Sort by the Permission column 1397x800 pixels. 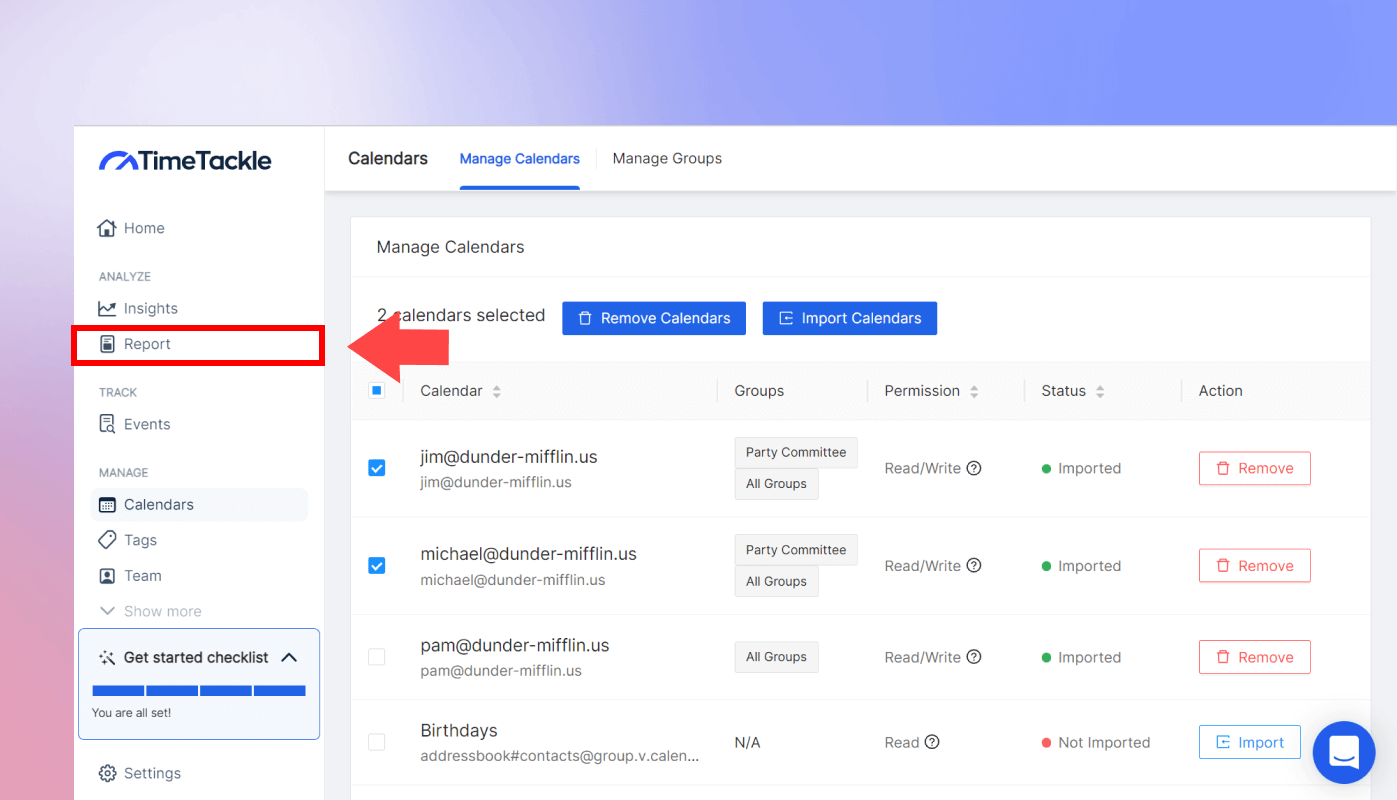pos(974,391)
